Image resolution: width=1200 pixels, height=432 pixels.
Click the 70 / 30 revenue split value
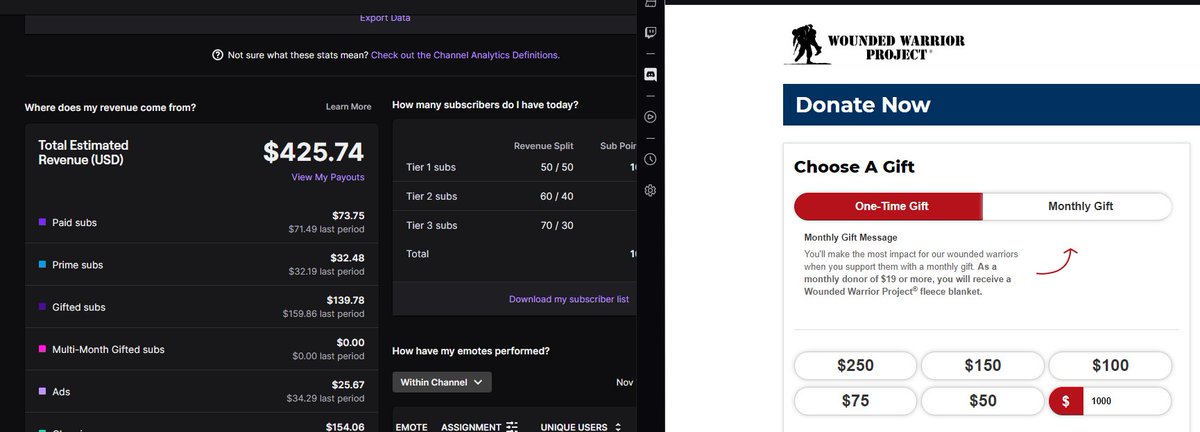click(557, 225)
